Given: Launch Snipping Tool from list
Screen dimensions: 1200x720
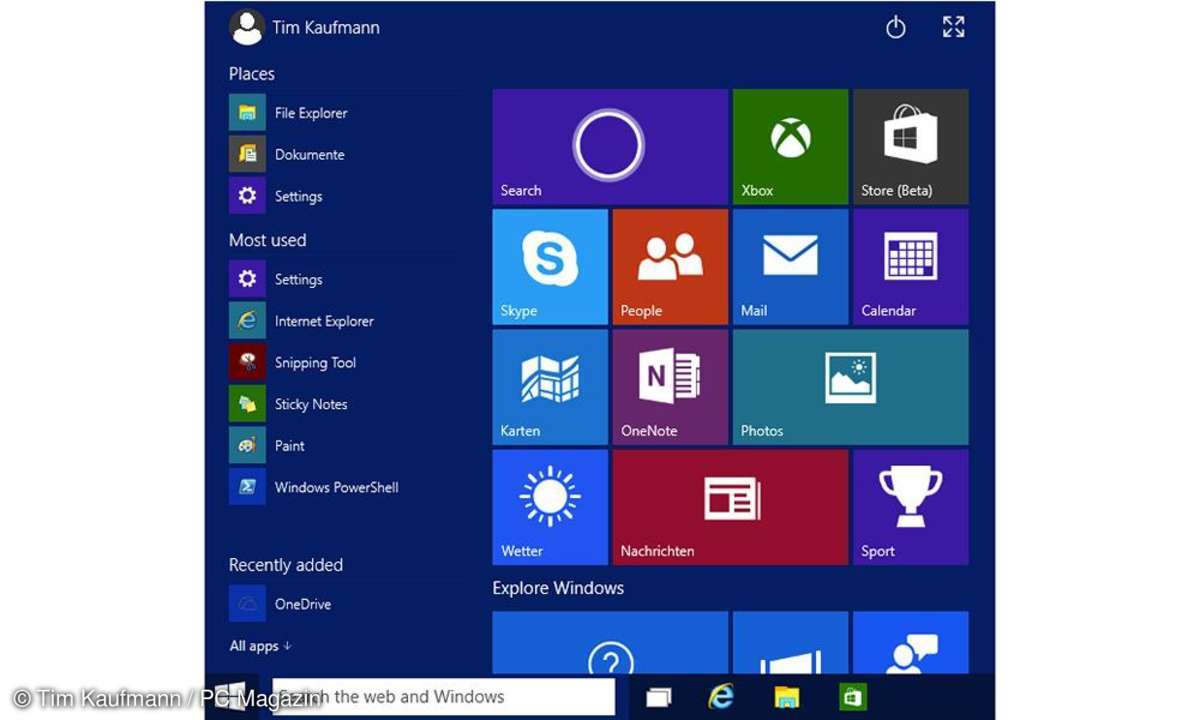Looking at the screenshot, I should pyautogui.click(x=293, y=363).
